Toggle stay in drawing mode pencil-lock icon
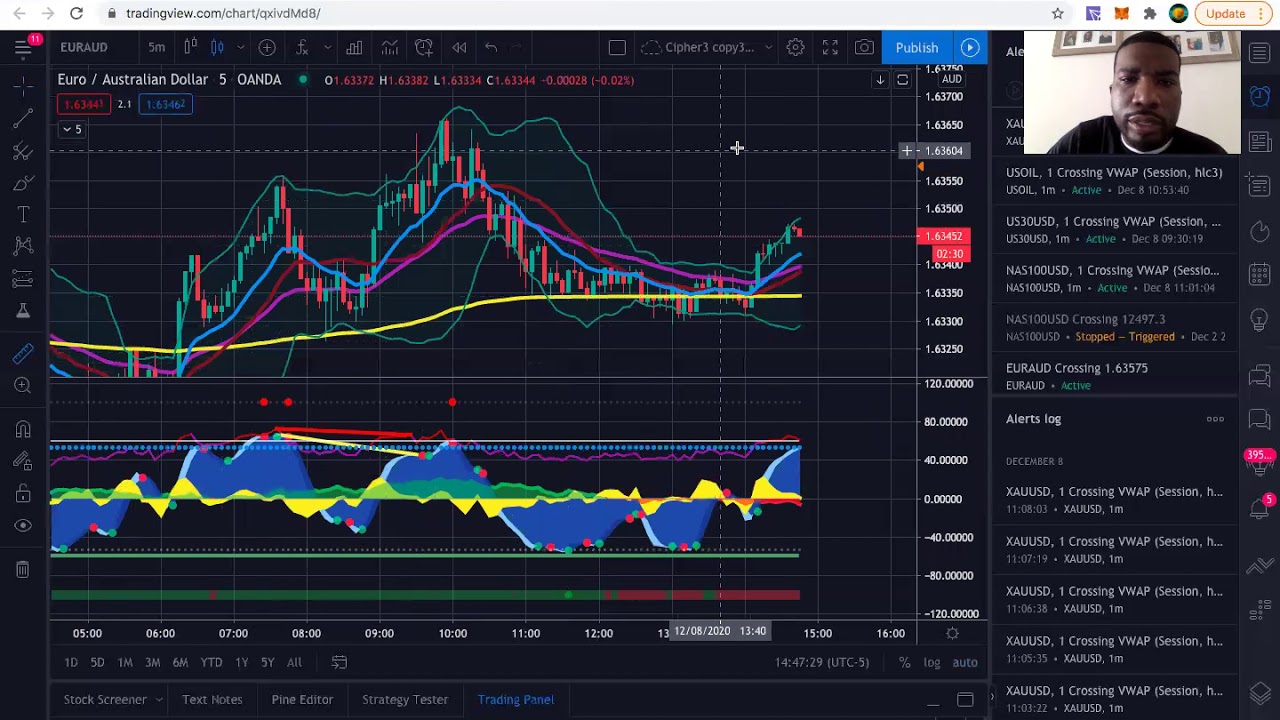Viewport: 1280px width, 720px height. [22, 461]
